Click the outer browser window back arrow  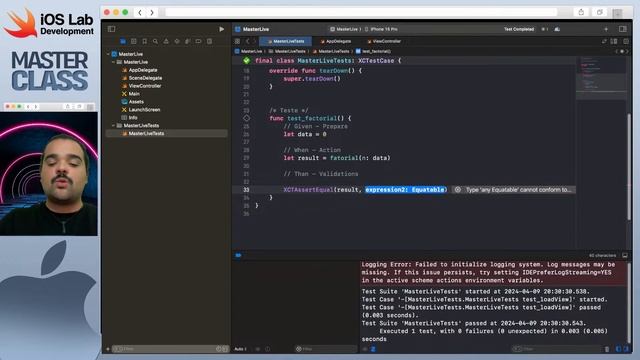[140, 13]
